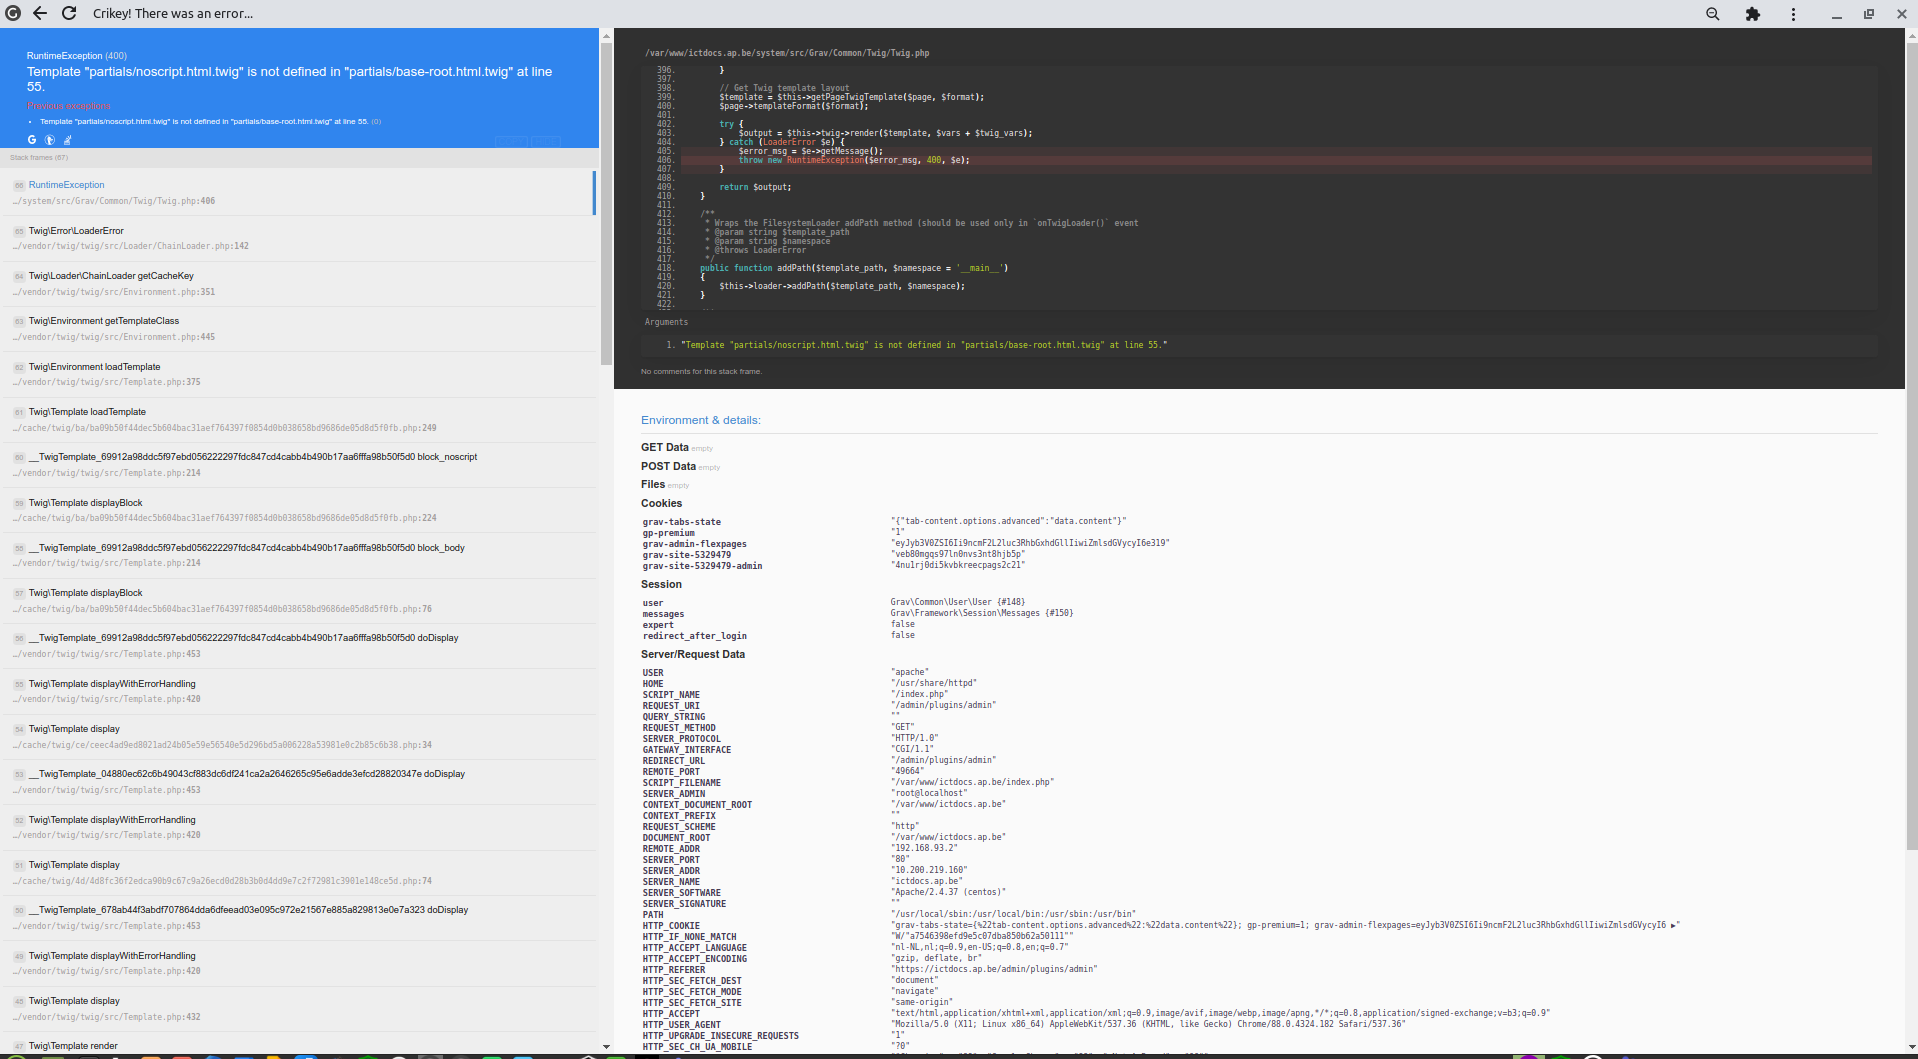Screen dimensions: 1918x1059
Task: Select the __TwigTemplate_69912a doDisplay frame
Action: (x=298, y=645)
